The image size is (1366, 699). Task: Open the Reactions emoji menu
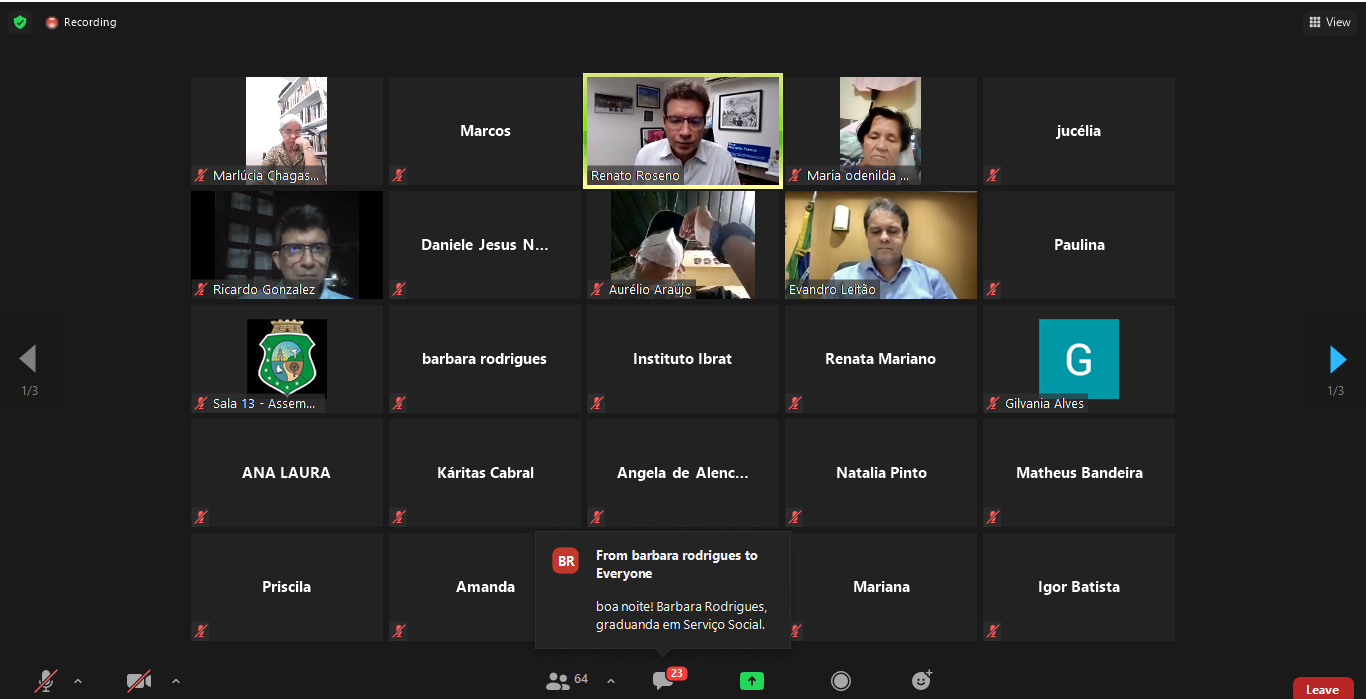coord(922,681)
